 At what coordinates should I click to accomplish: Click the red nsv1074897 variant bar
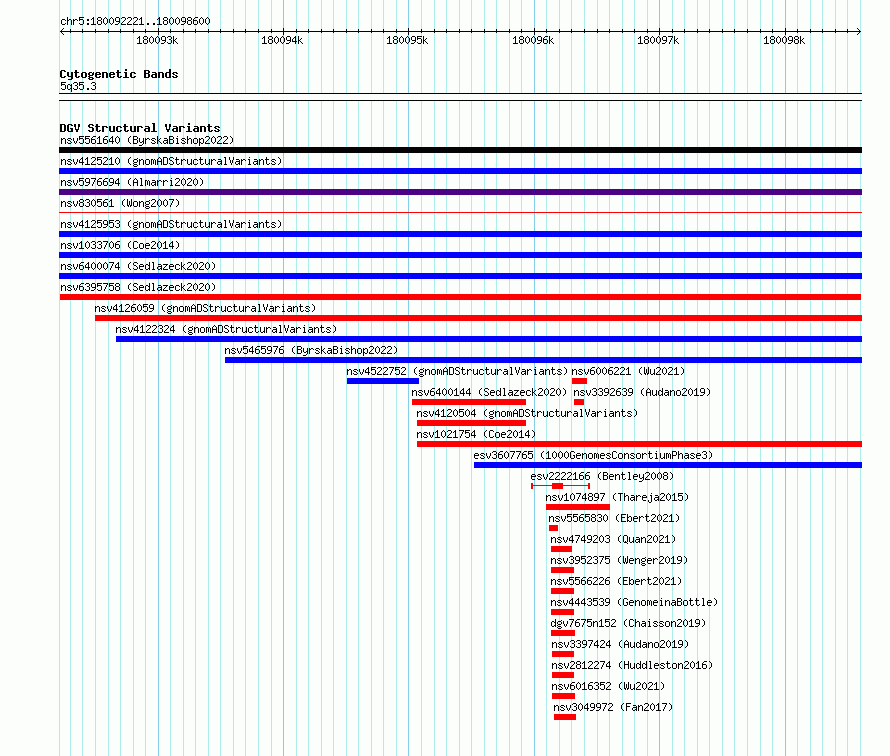point(578,507)
